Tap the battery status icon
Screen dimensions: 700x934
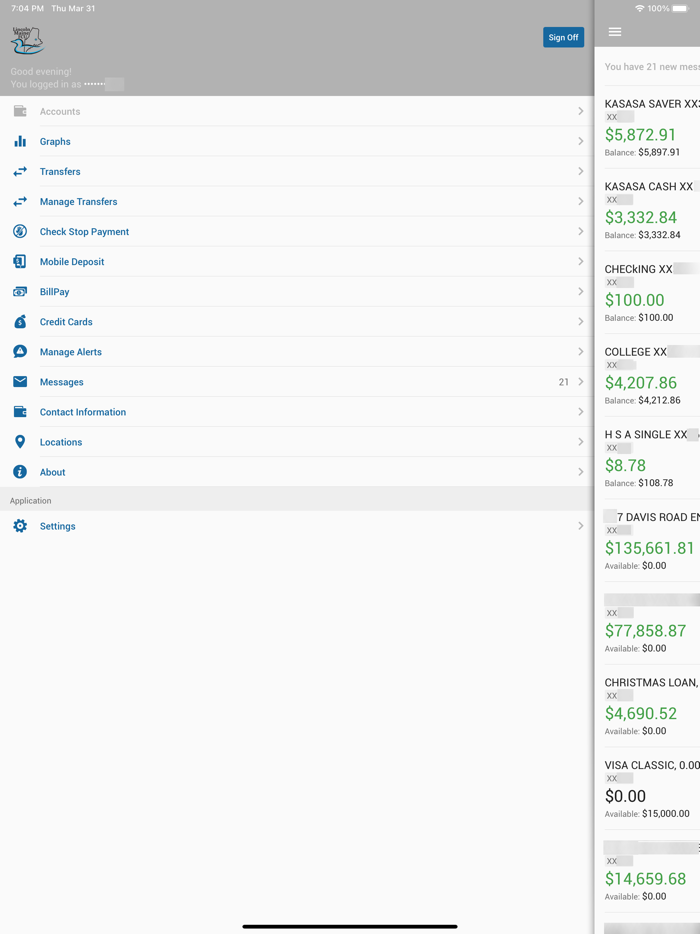point(681,8)
